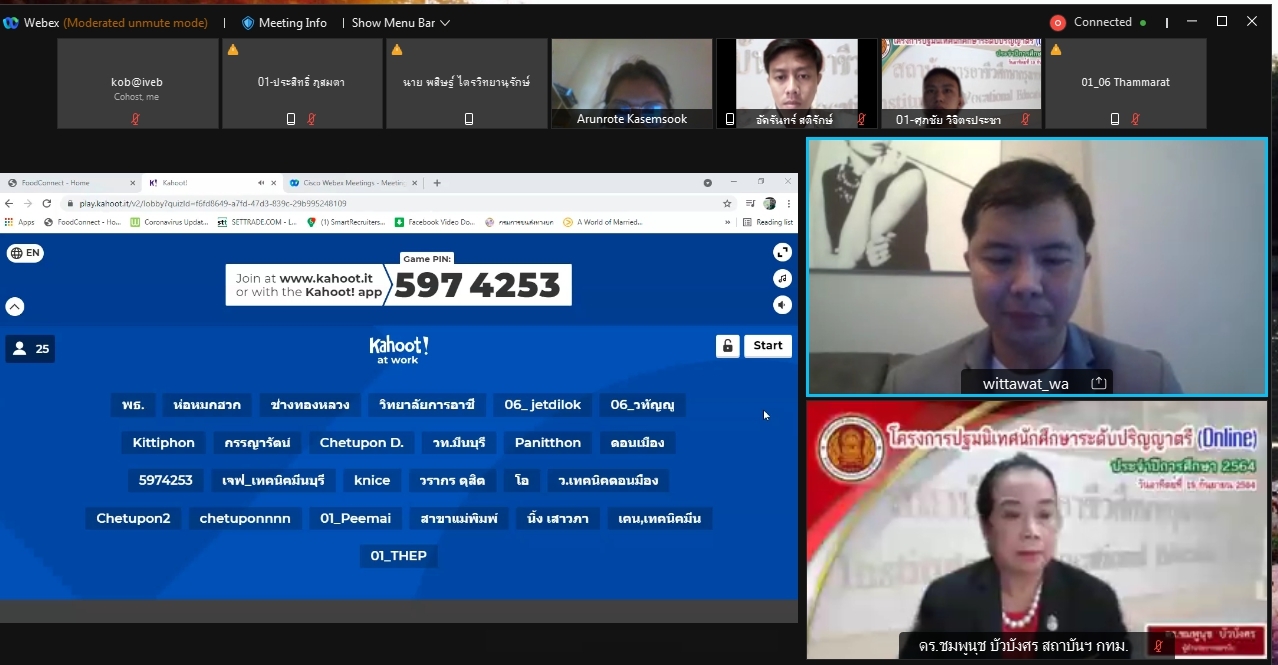Select kob@iveb participant tile
The height and width of the screenshot is (665, 1278).
[138, 83]
